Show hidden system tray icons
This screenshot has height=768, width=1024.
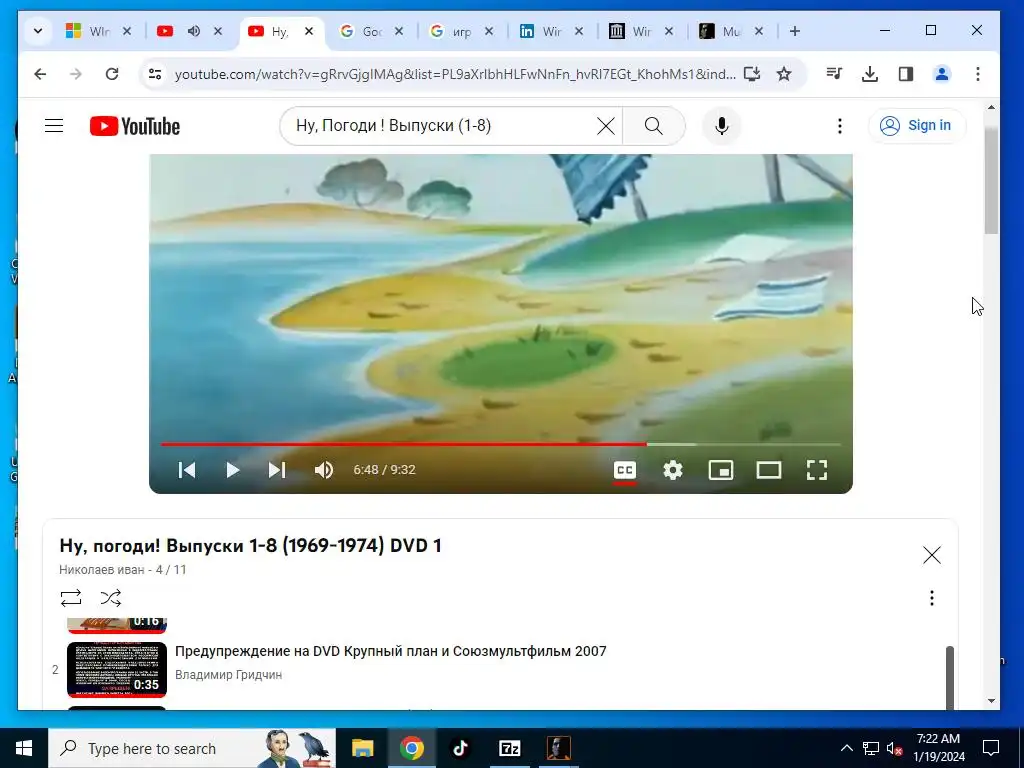pos(846,748)
